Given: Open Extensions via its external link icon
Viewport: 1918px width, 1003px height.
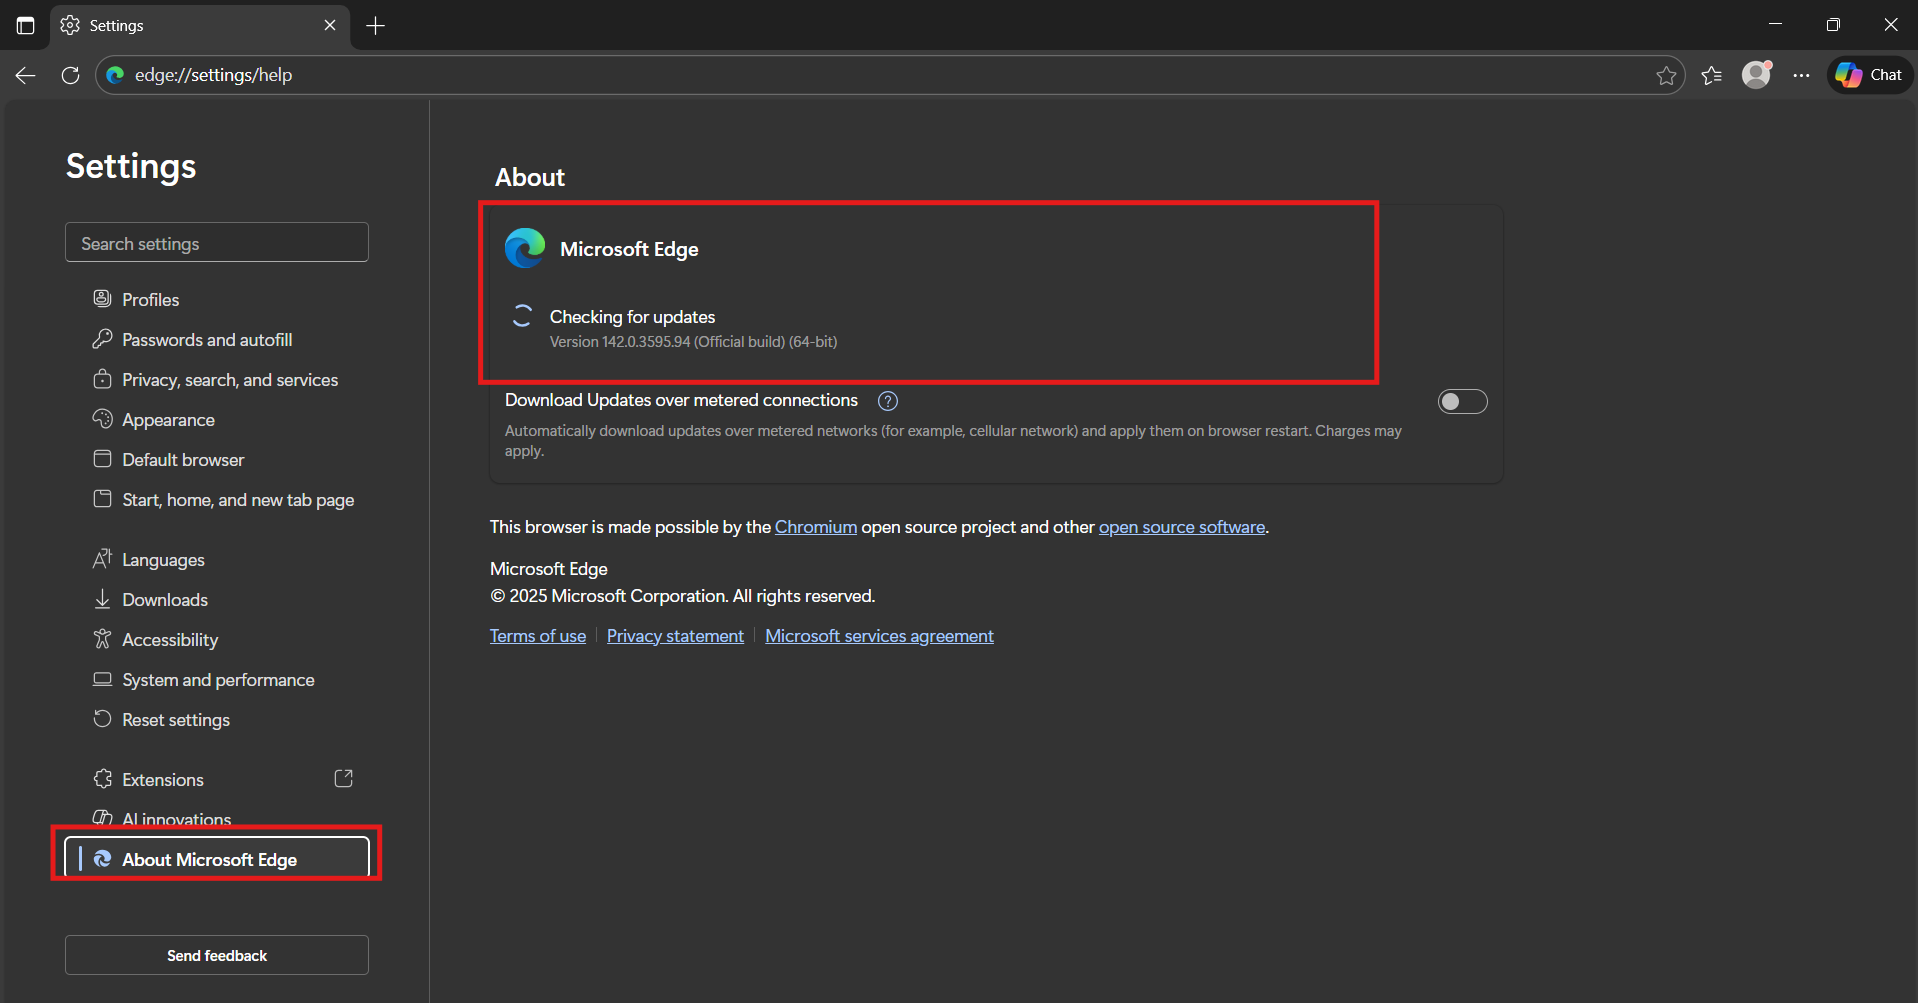Looking at the screenshot, I should tap(343, 778).
